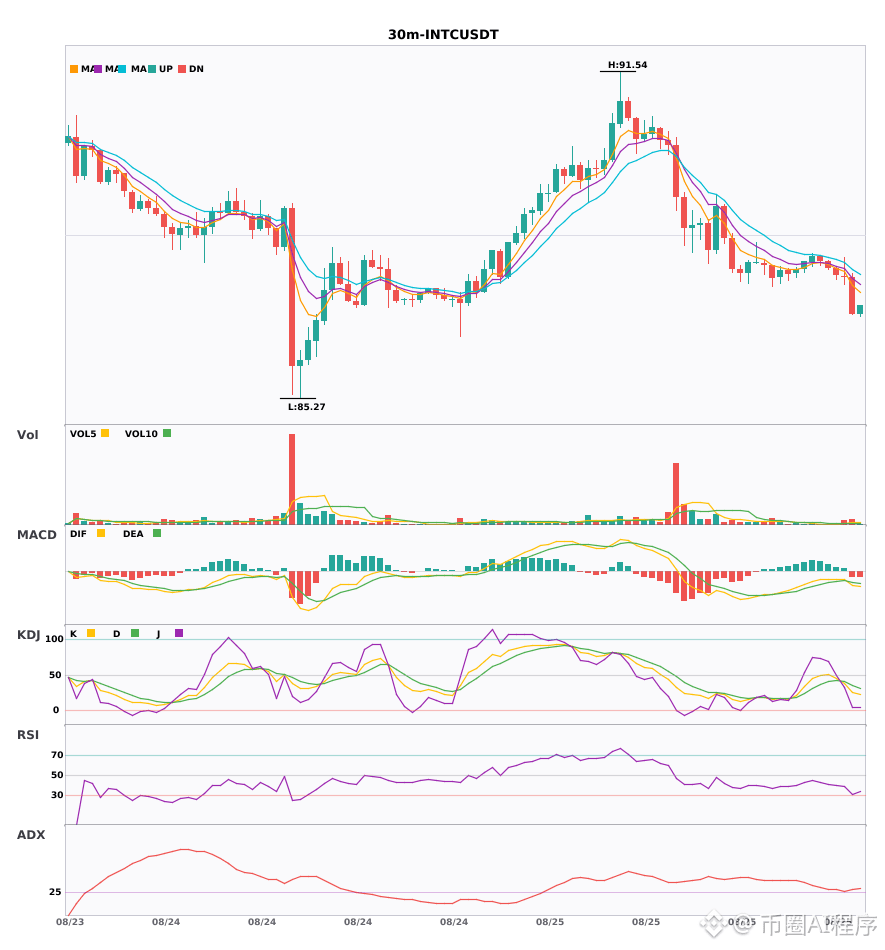Select the MACD panel label
The image size is (885, 950).
pyautogui.click(x=36, y=535)
